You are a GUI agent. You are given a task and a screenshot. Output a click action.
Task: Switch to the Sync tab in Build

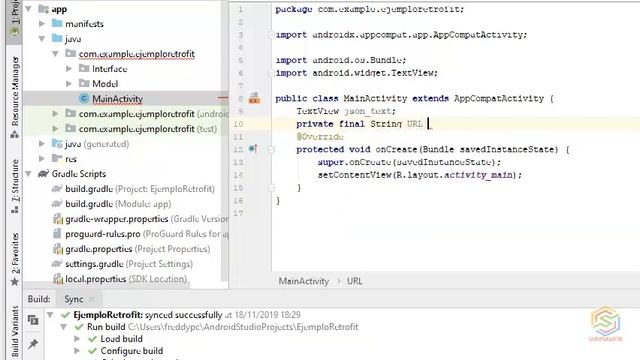pos(73,299)
